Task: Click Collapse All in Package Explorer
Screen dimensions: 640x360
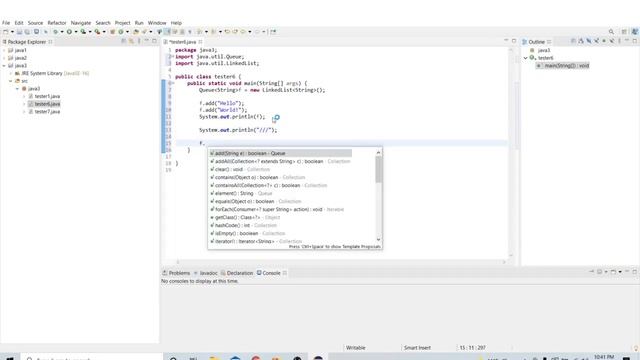Action: [123, 41]
